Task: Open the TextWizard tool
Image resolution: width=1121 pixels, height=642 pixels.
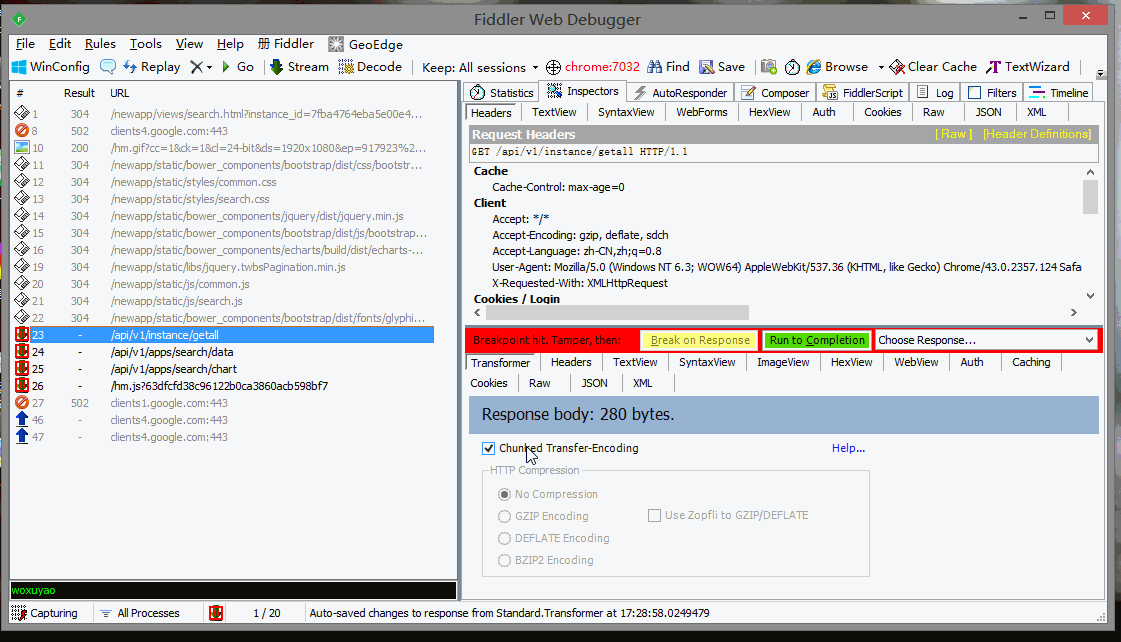Action: click(1027, 66)
